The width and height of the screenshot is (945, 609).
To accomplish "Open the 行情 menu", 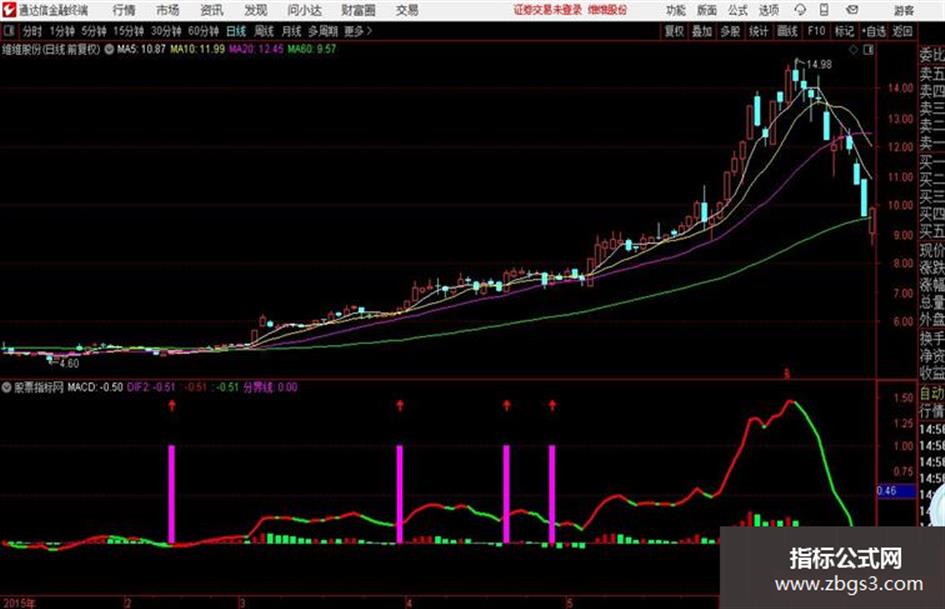I will click(x=124, y=10).
